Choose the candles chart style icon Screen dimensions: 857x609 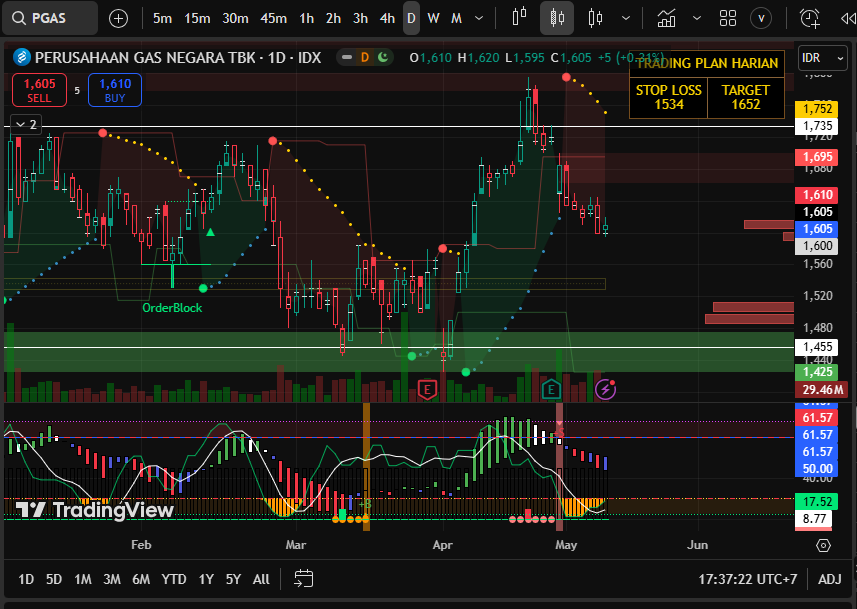pos(557,18)
